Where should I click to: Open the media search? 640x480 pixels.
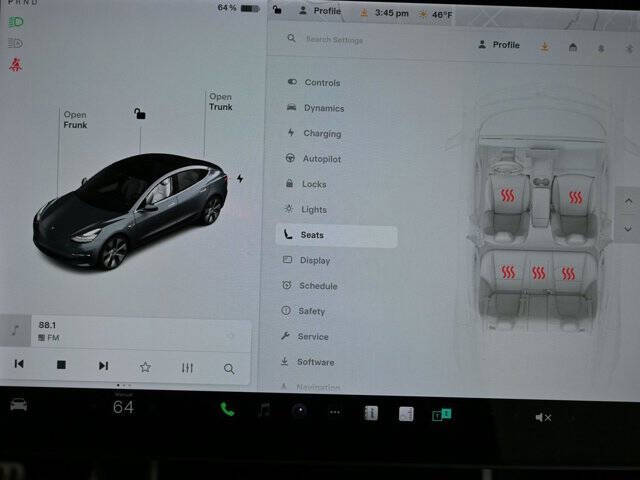click(x=229, y=369)
